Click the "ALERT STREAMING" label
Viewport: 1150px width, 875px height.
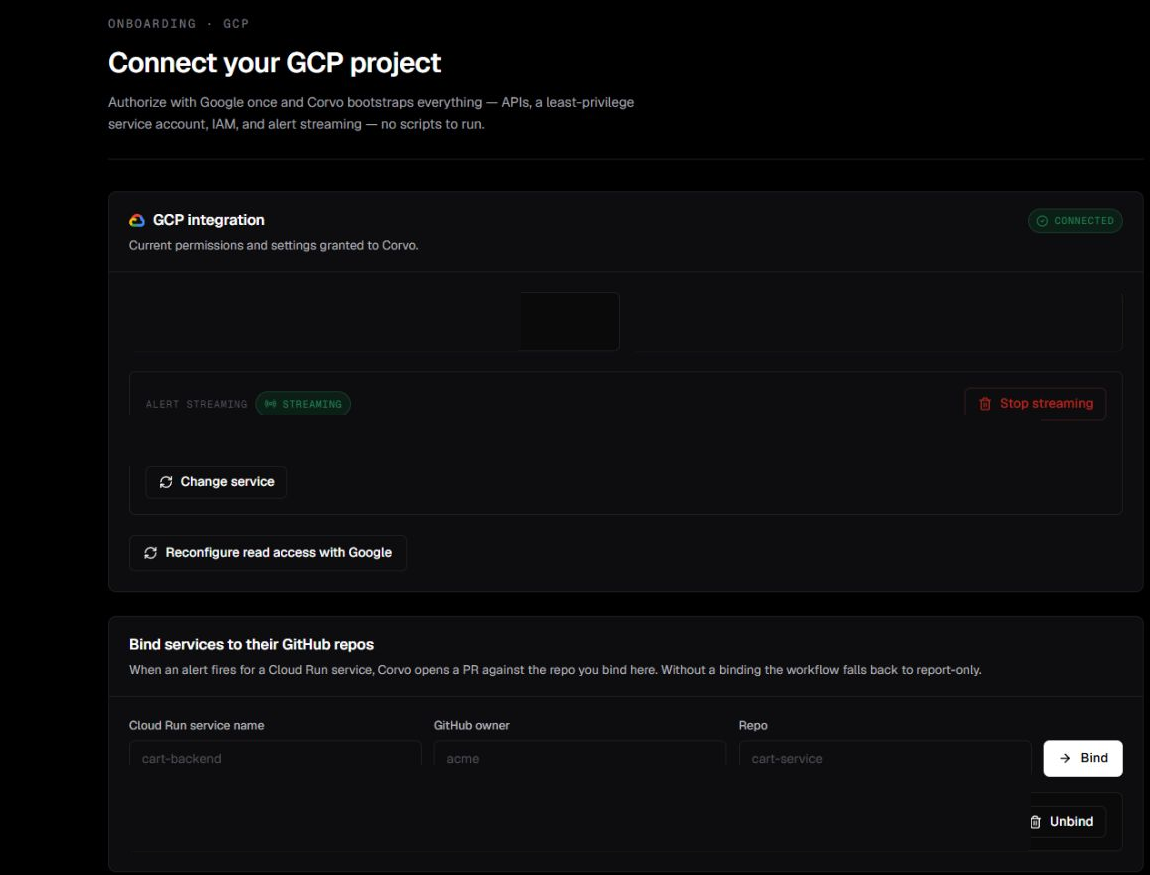[197, 404]
